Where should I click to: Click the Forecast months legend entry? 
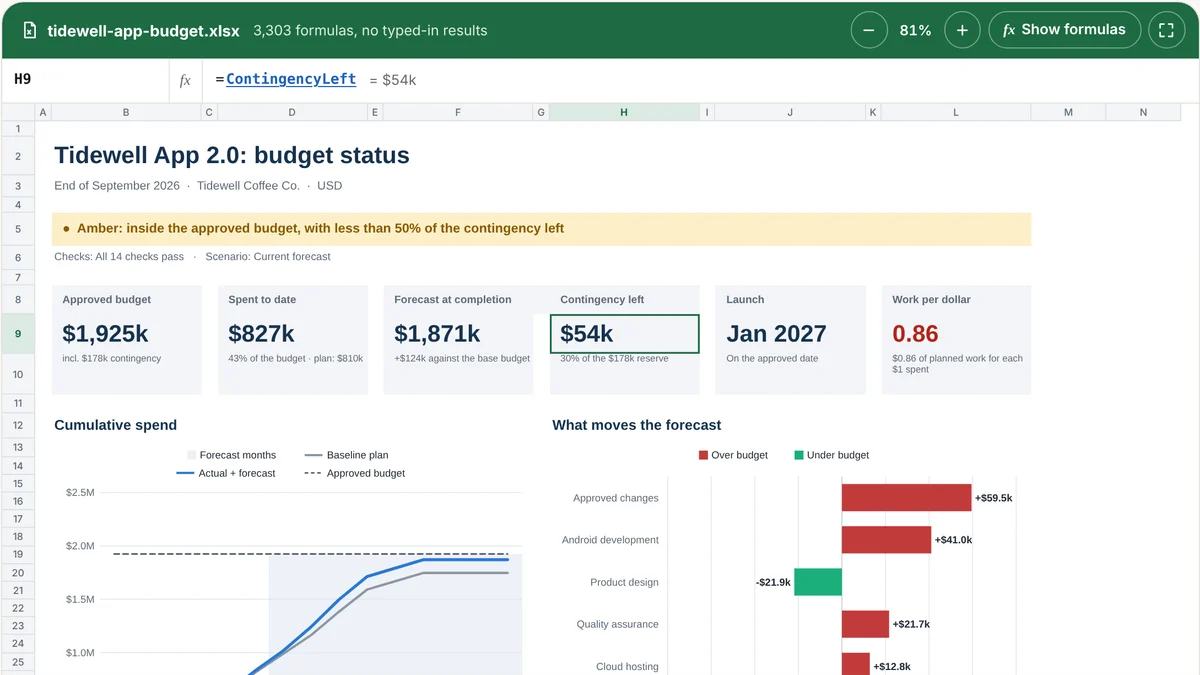pos(232,455)
